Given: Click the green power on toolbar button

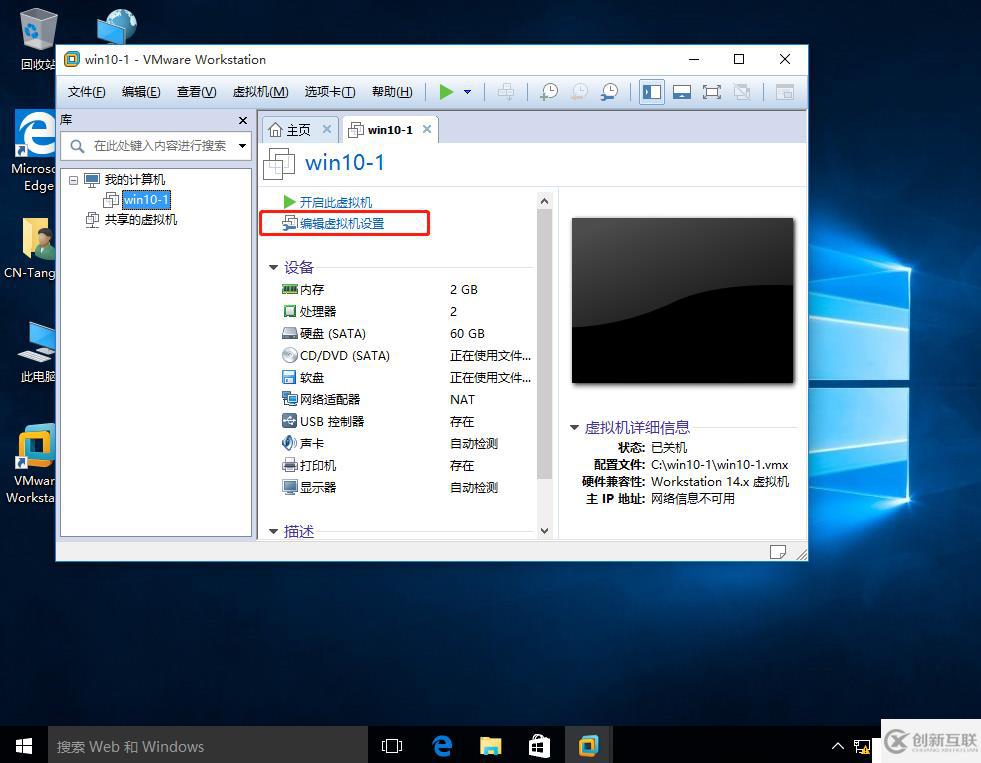Looking at the screenshot, I should (x=446, y=92).
